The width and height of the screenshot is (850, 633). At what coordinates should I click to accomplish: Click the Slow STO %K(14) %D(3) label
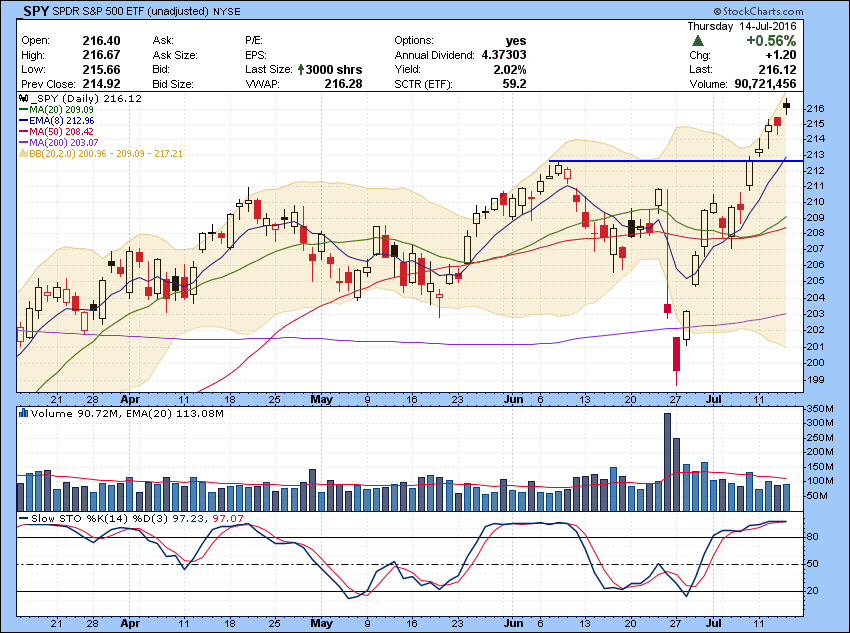click(x=100, y=519)
